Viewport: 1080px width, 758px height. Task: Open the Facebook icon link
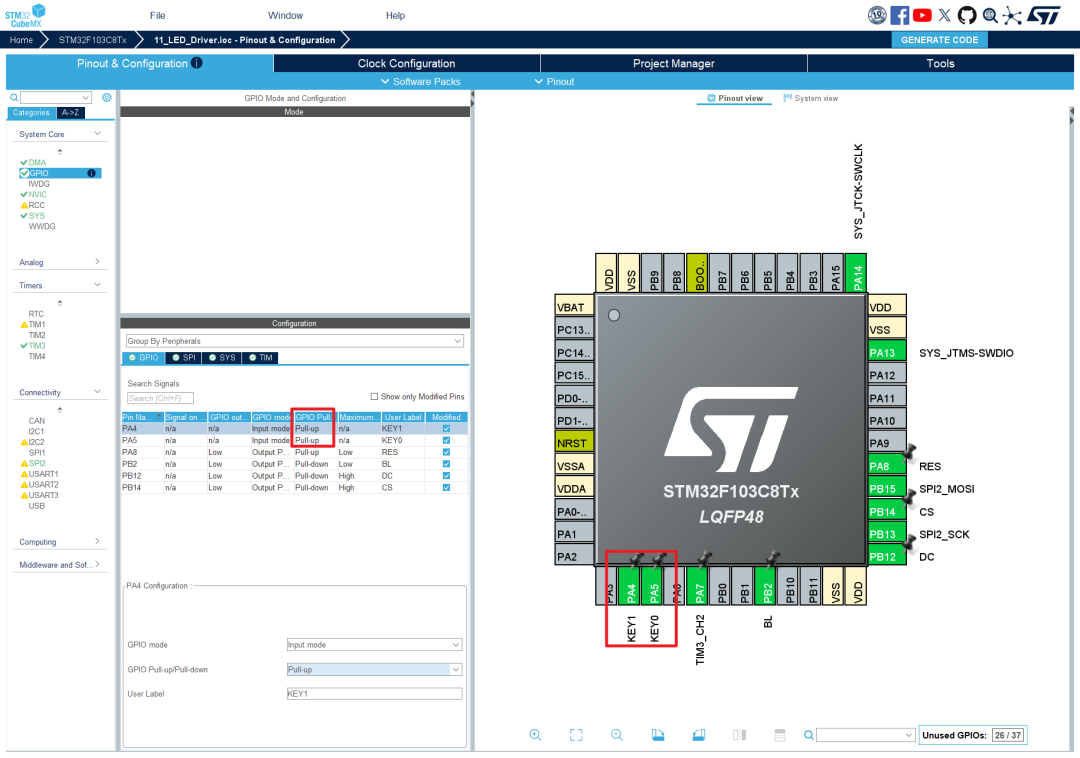[x=899, y=15]
